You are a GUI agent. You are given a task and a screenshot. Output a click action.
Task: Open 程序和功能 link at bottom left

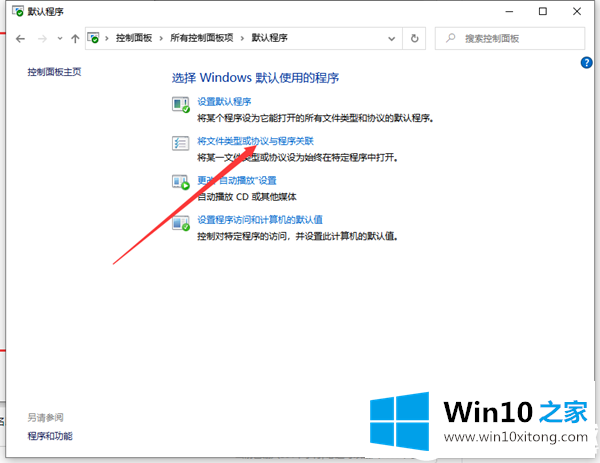click(x=50, y=436)
